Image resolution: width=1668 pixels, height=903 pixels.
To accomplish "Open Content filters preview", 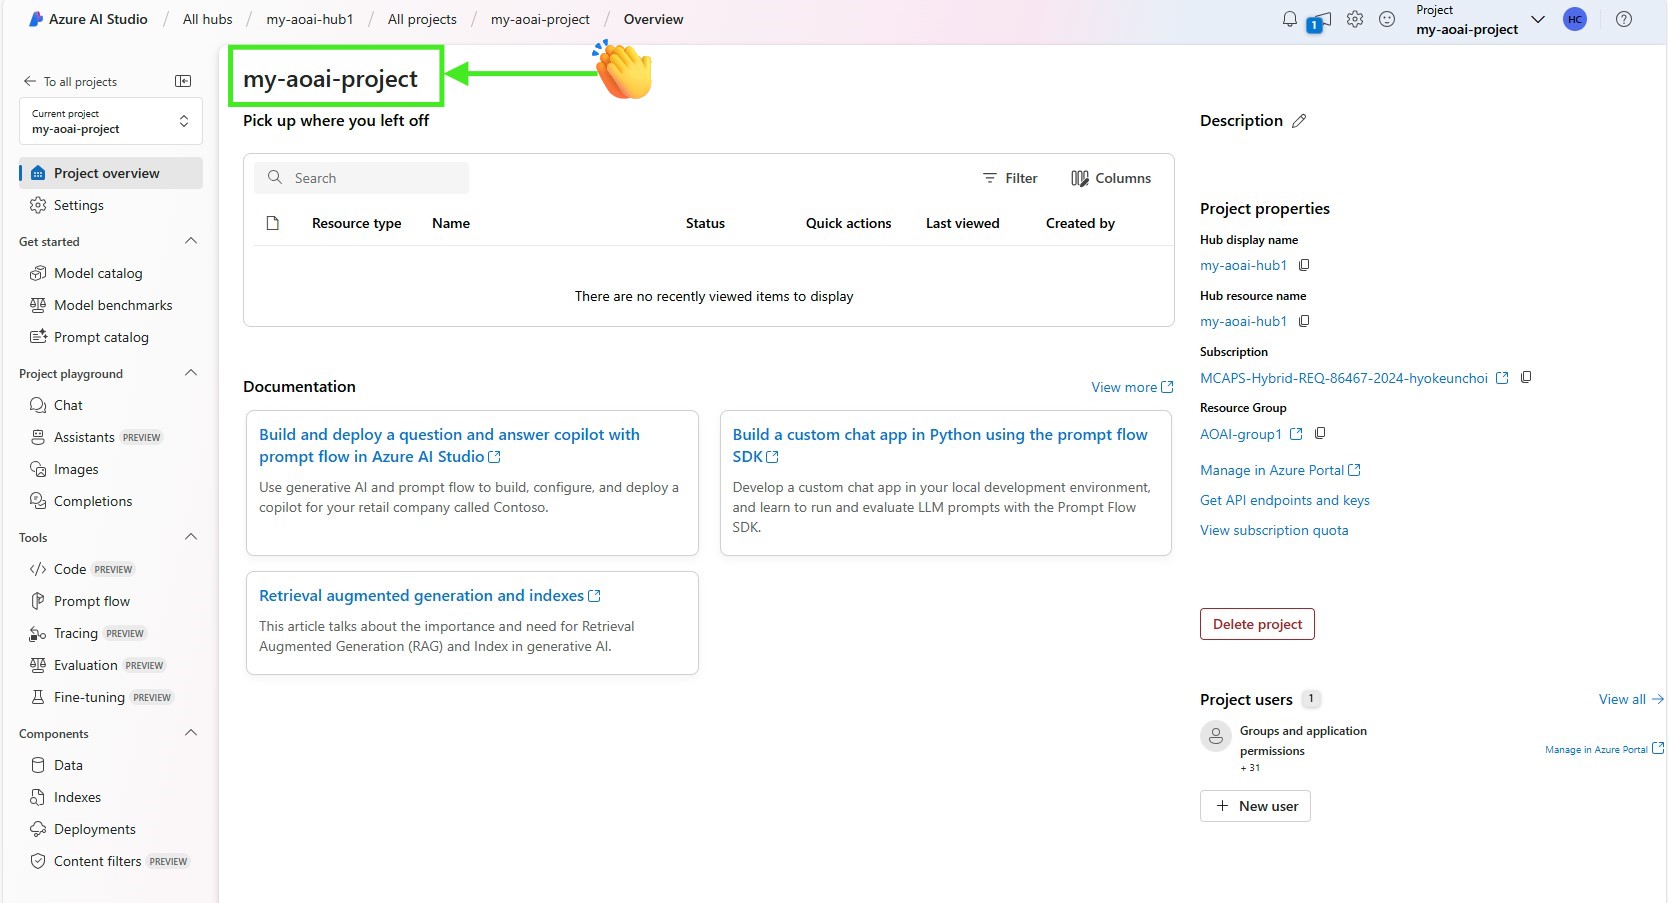I will (111, 861).
